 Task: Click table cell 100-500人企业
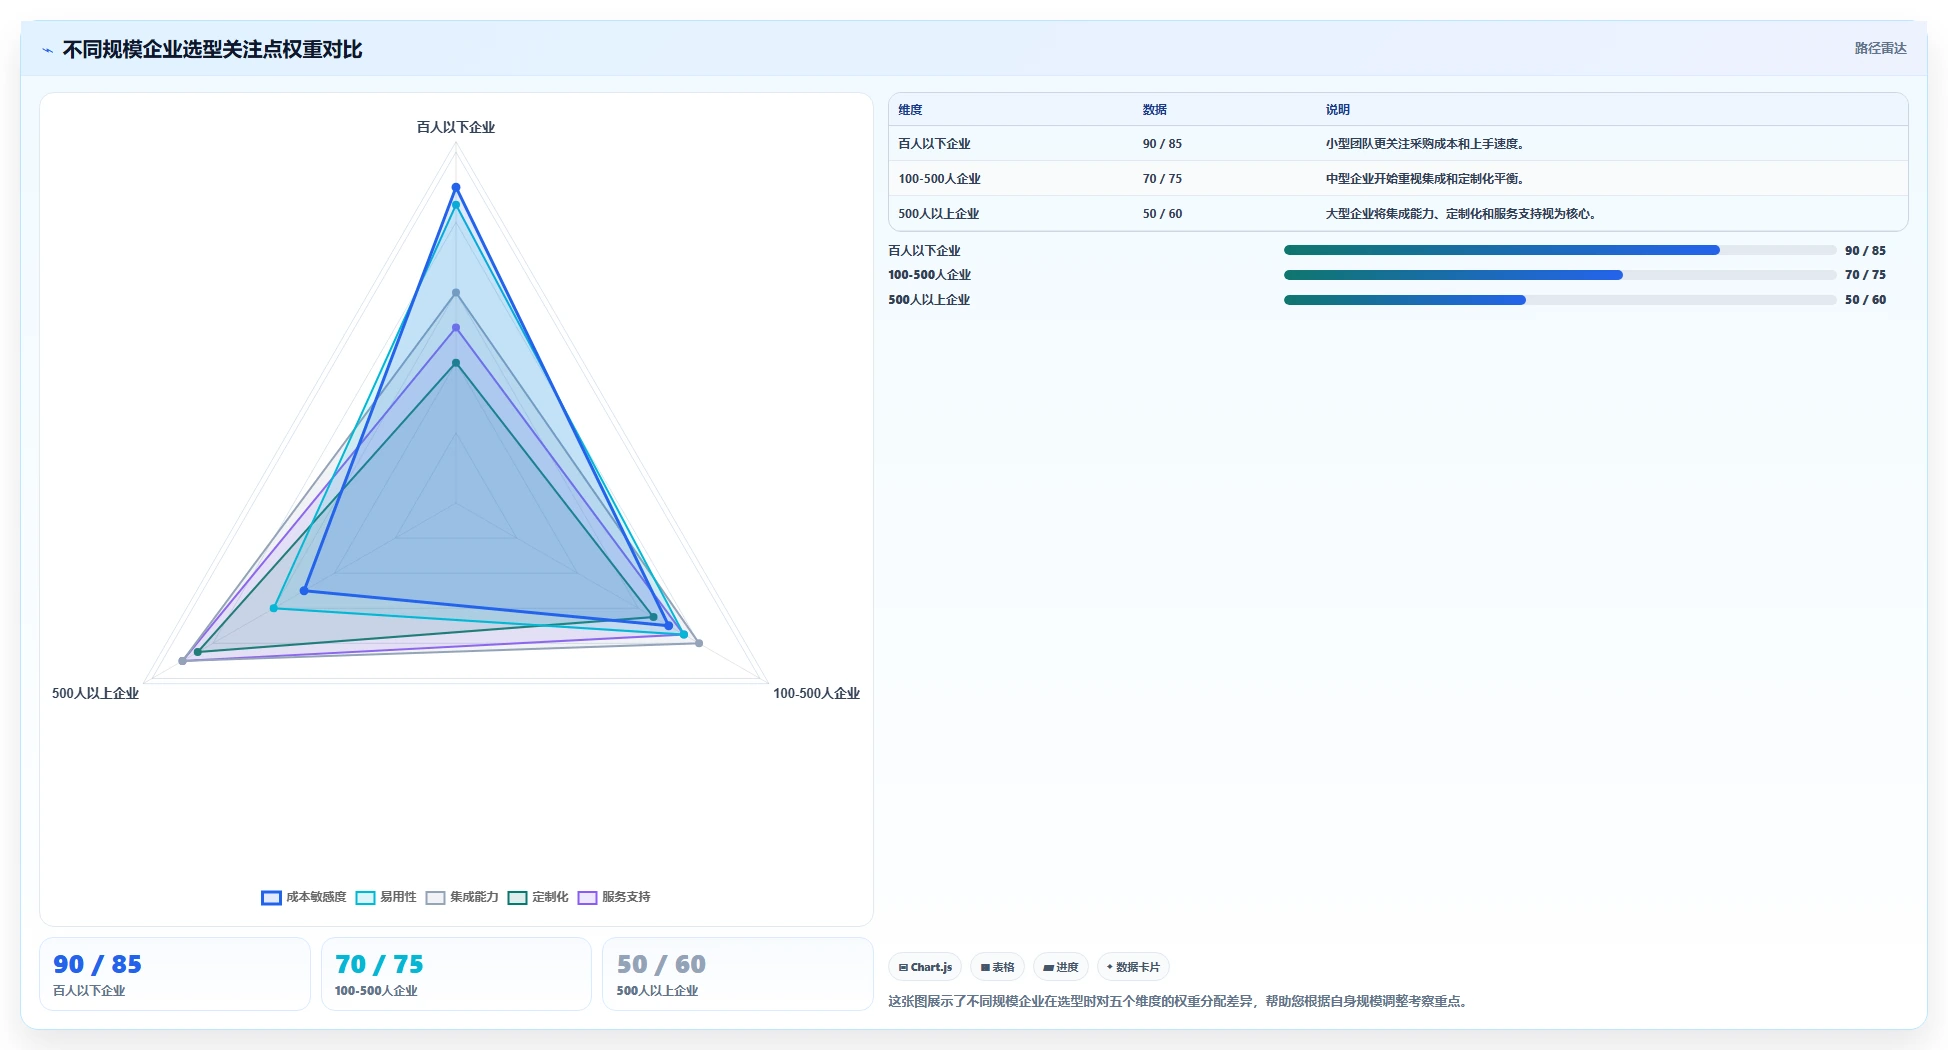click(939, 179)
